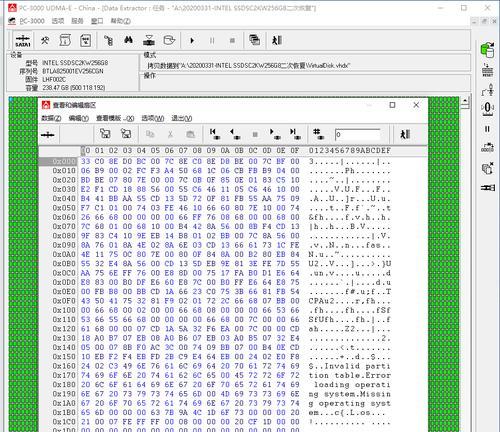Image resolution: width=500 pixels, height=432 pixels.
Task: Open the 查看模板 menu in sector editor
Action: [115, 118]
